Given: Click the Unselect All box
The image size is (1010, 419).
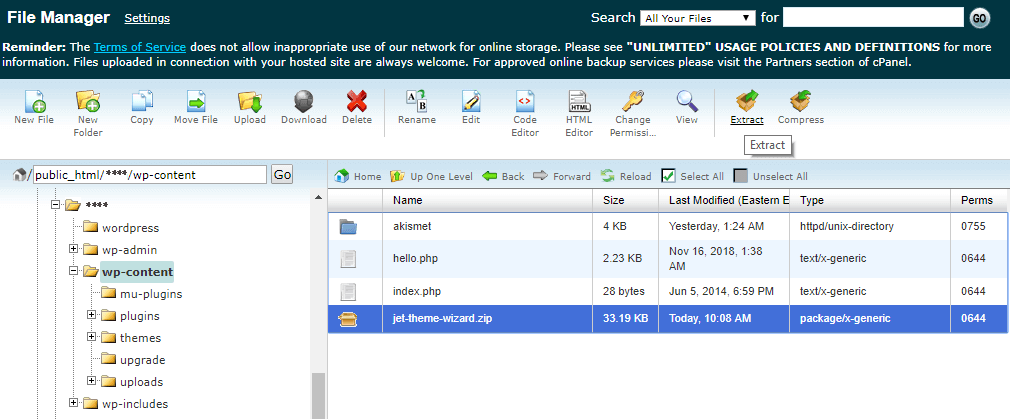Looking at the screenshot, I should [741, 176].
